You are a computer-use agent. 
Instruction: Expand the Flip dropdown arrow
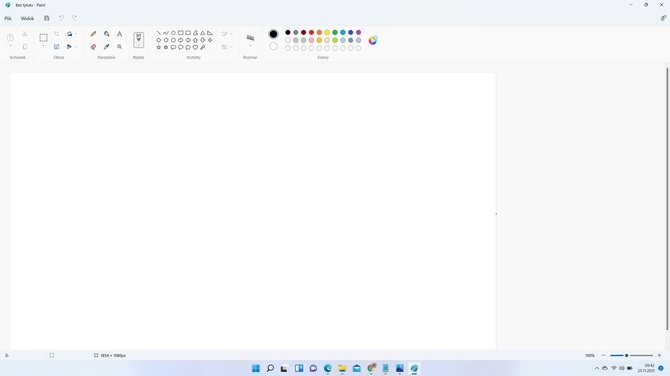point(76,47)
